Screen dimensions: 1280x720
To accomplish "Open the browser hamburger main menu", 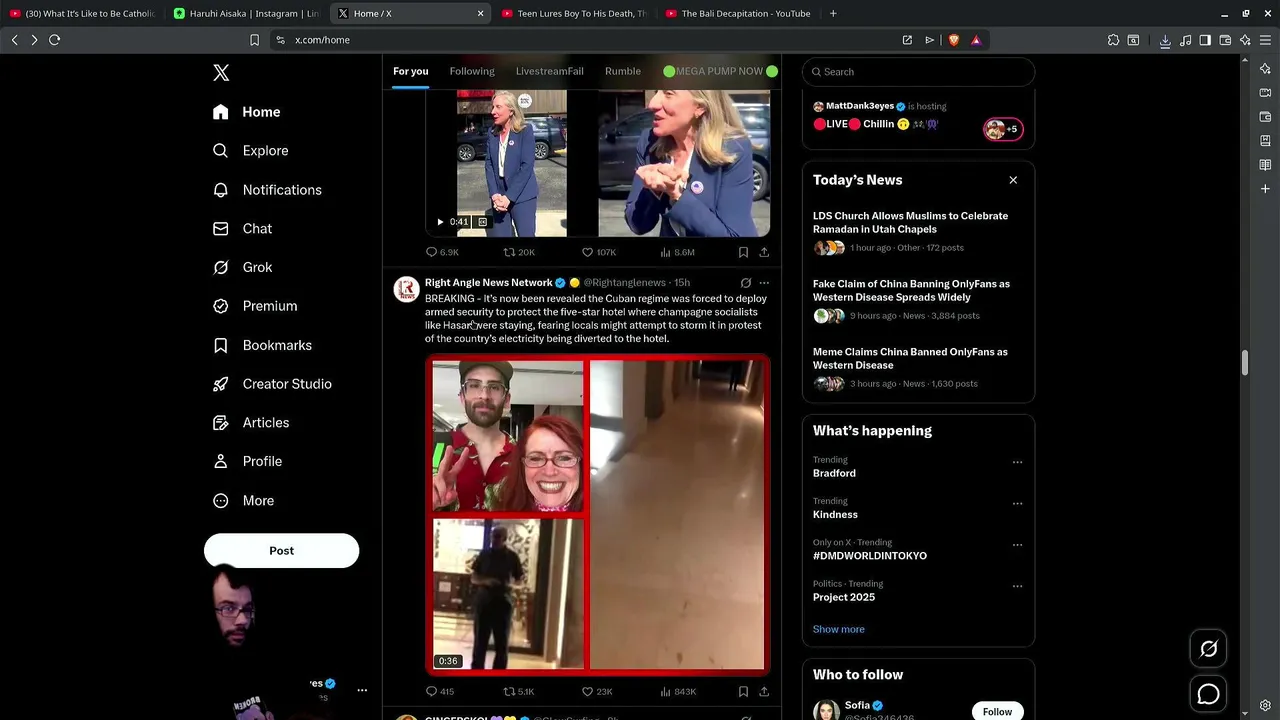I will [x=1265, y=40].
